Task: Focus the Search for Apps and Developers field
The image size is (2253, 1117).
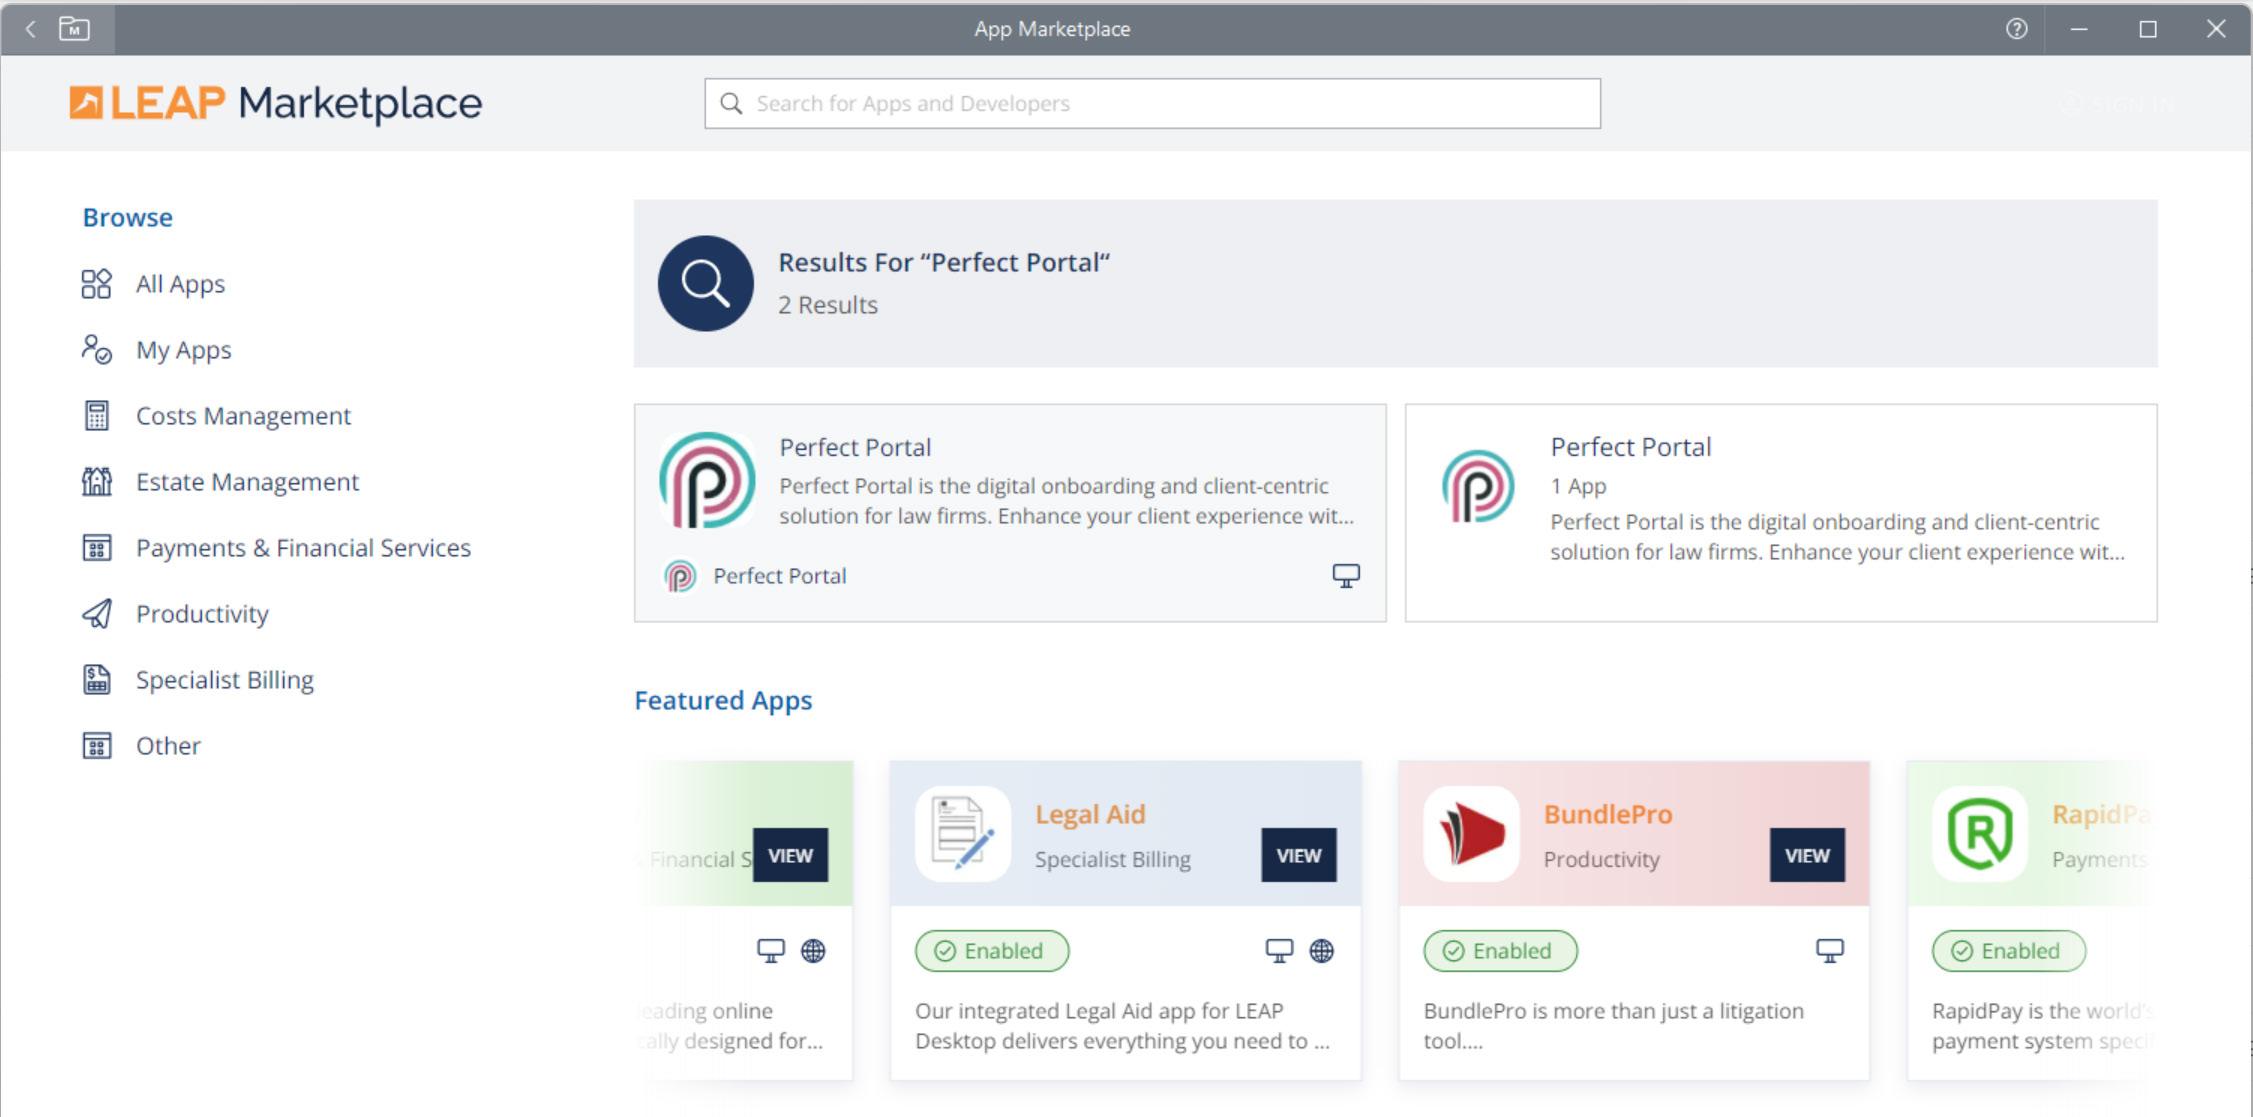Action: [1152, 104]
